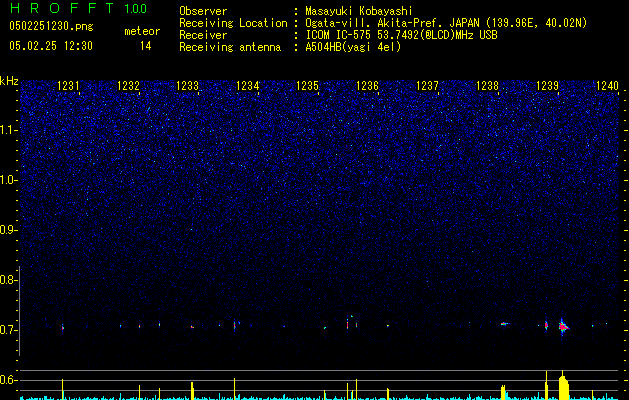Image resolution: width=629 pixels, height=400 pixels.
Task: Click the yellow power bar after 1238
Action: (x=503, y=392)
